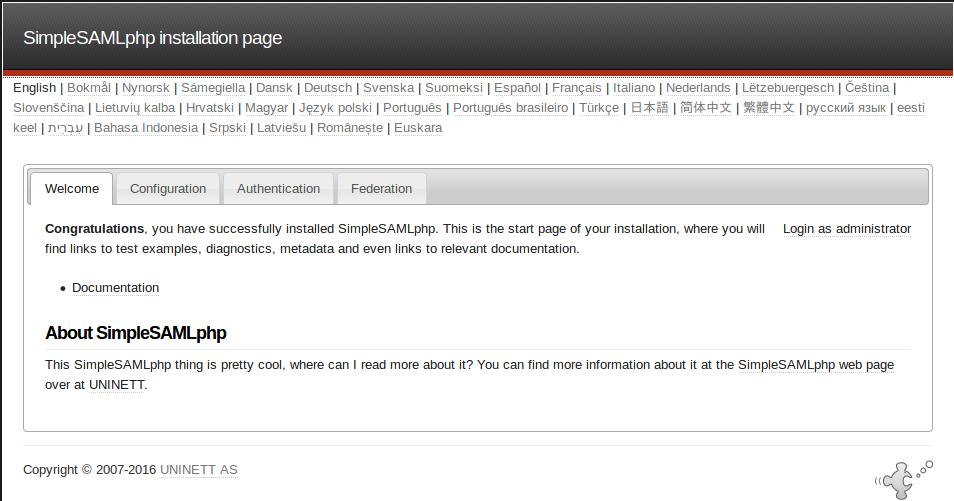Screen dimensions: 954x501
Task: Switch language to Traditional Chinese 繁體中文
Action: click(769, 108)
